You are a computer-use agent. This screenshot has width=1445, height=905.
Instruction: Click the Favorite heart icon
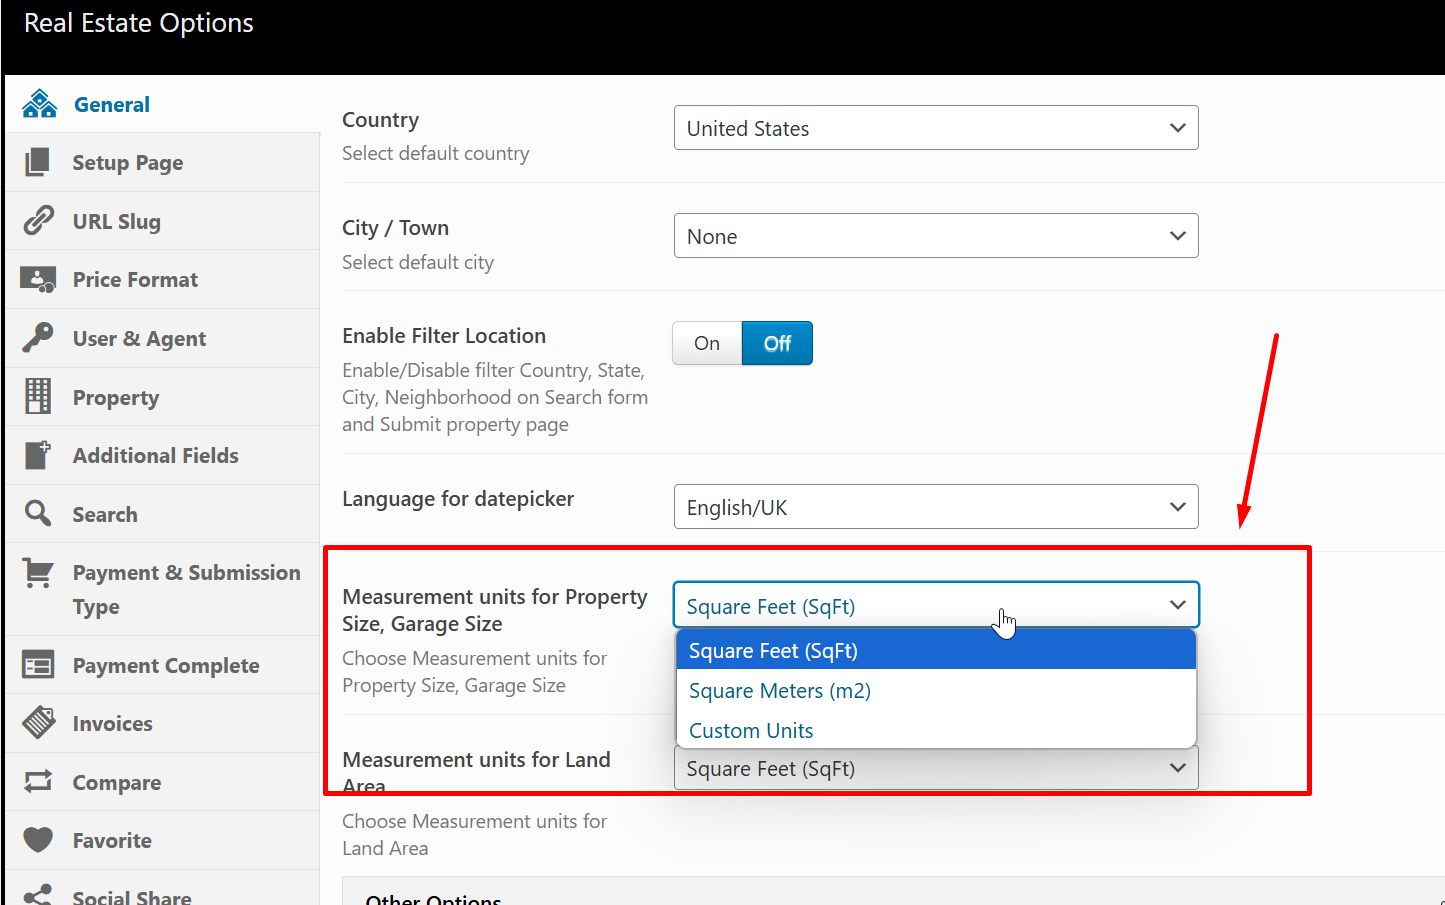(x=38, y=840)
